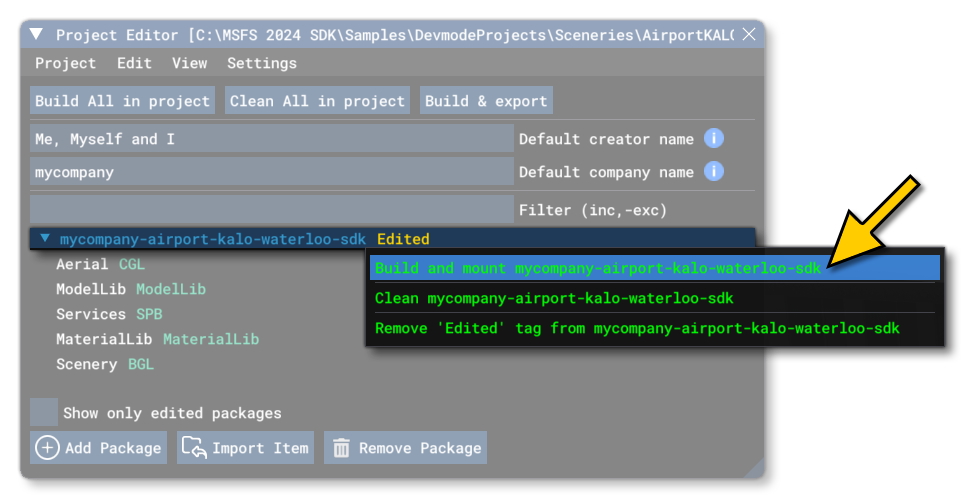Close the Project Editor window
This screenshot has height=499, width=965.
(x=749, y=34)
